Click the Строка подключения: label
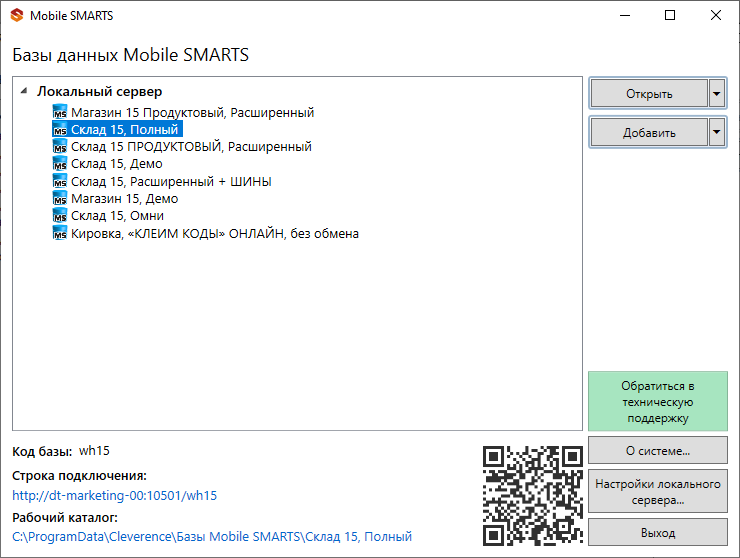 [79, 475]
